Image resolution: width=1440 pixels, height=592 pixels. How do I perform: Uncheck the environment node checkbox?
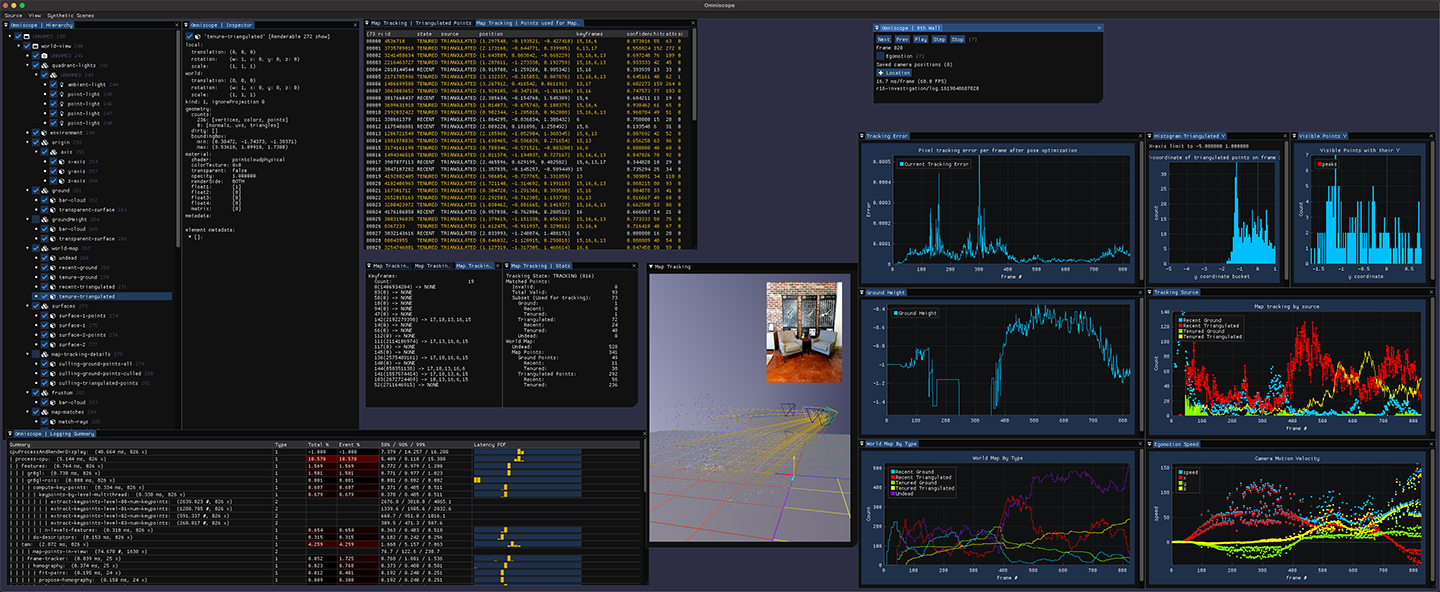tap(35, 132)
